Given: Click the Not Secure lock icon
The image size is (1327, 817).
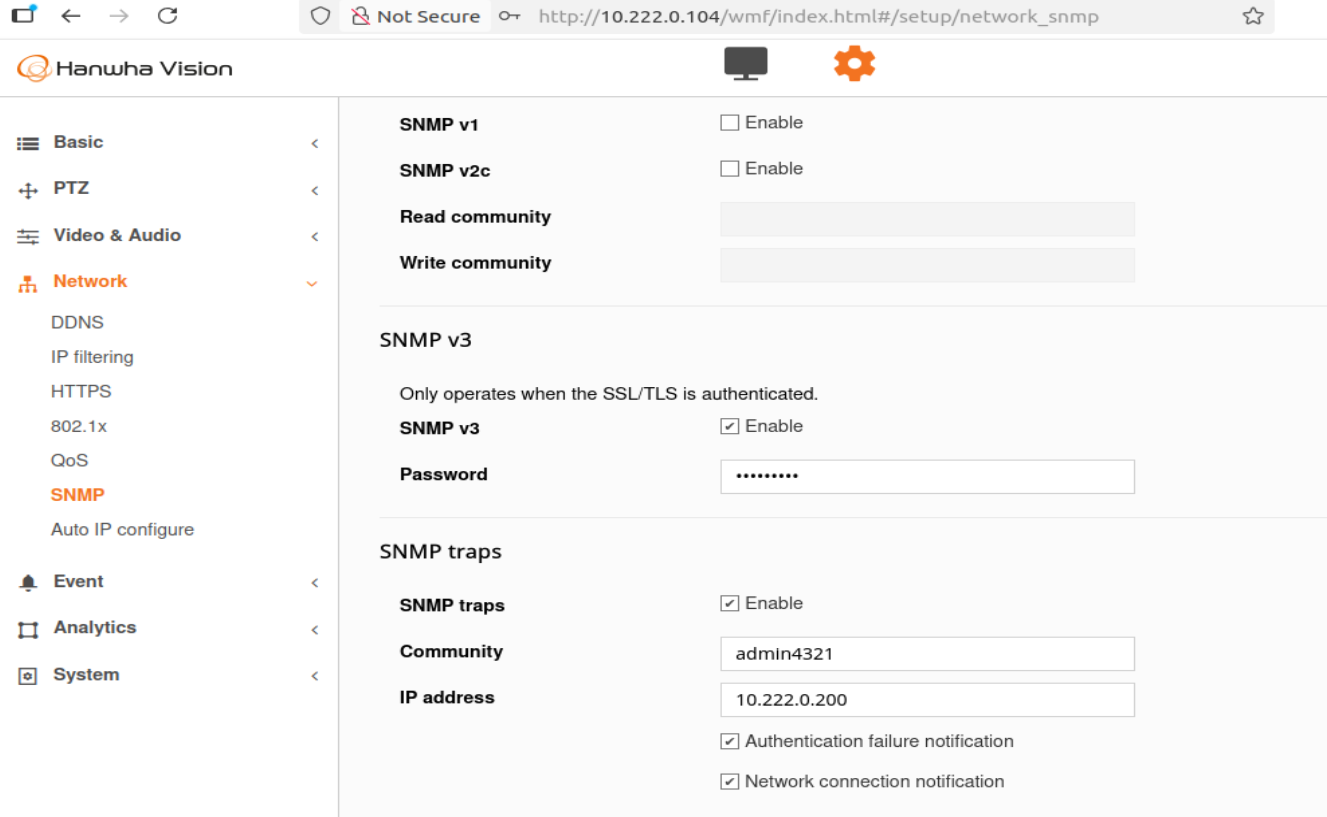Looking at the screenshot, I should (359, 16).
